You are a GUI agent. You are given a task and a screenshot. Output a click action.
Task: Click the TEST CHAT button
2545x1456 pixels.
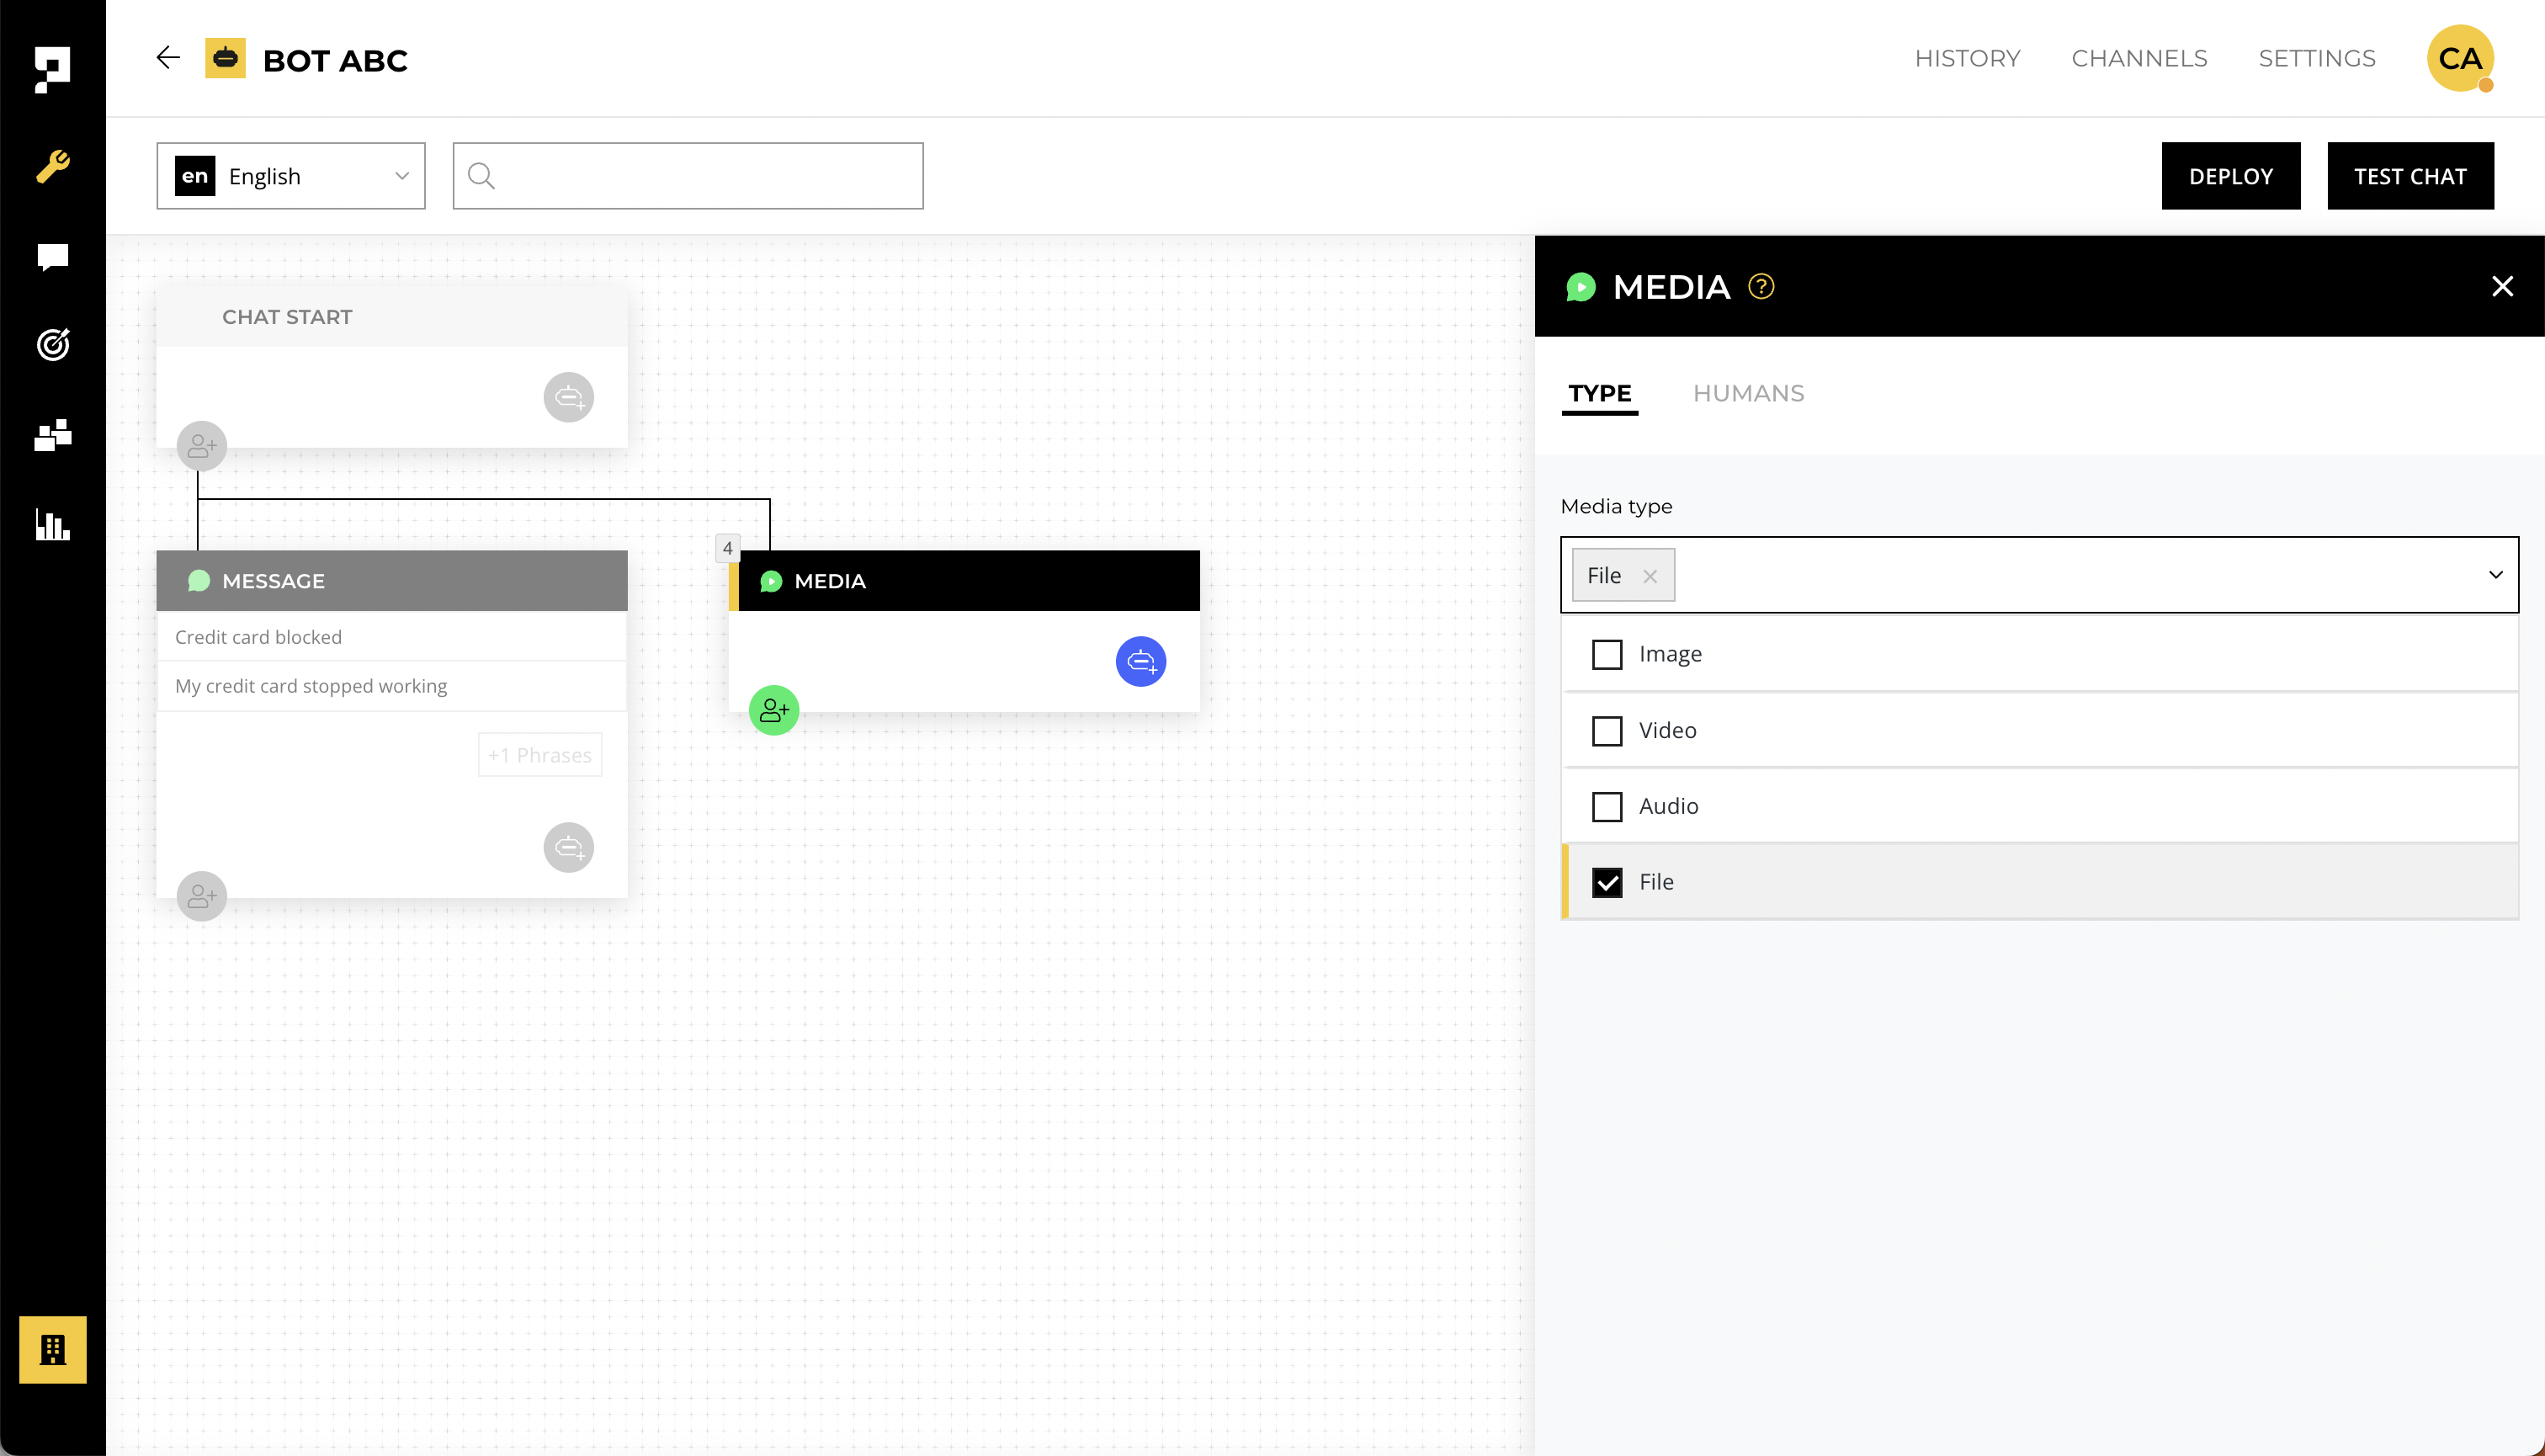[2410, 176]
